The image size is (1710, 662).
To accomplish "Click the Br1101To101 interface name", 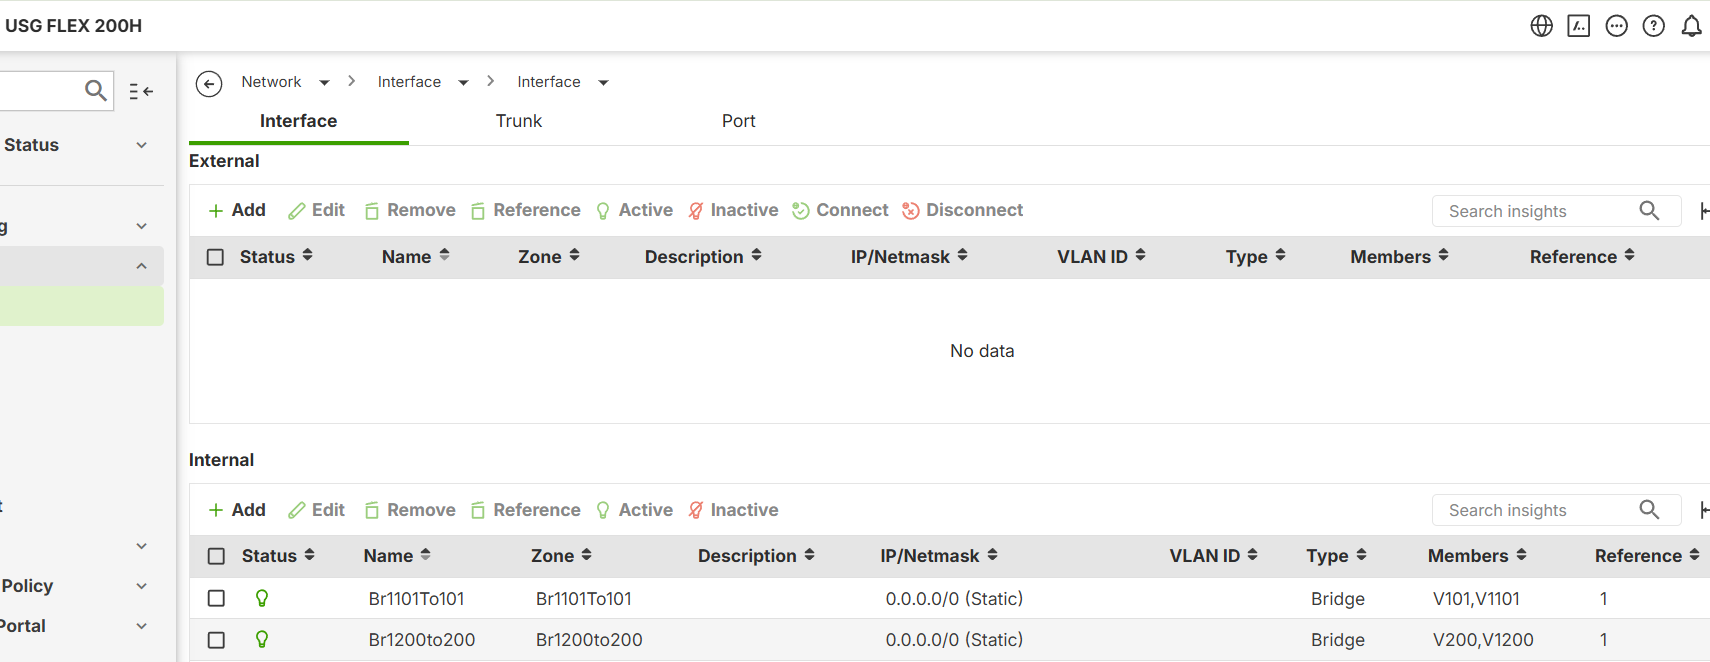I will click(x=416, y=599).
